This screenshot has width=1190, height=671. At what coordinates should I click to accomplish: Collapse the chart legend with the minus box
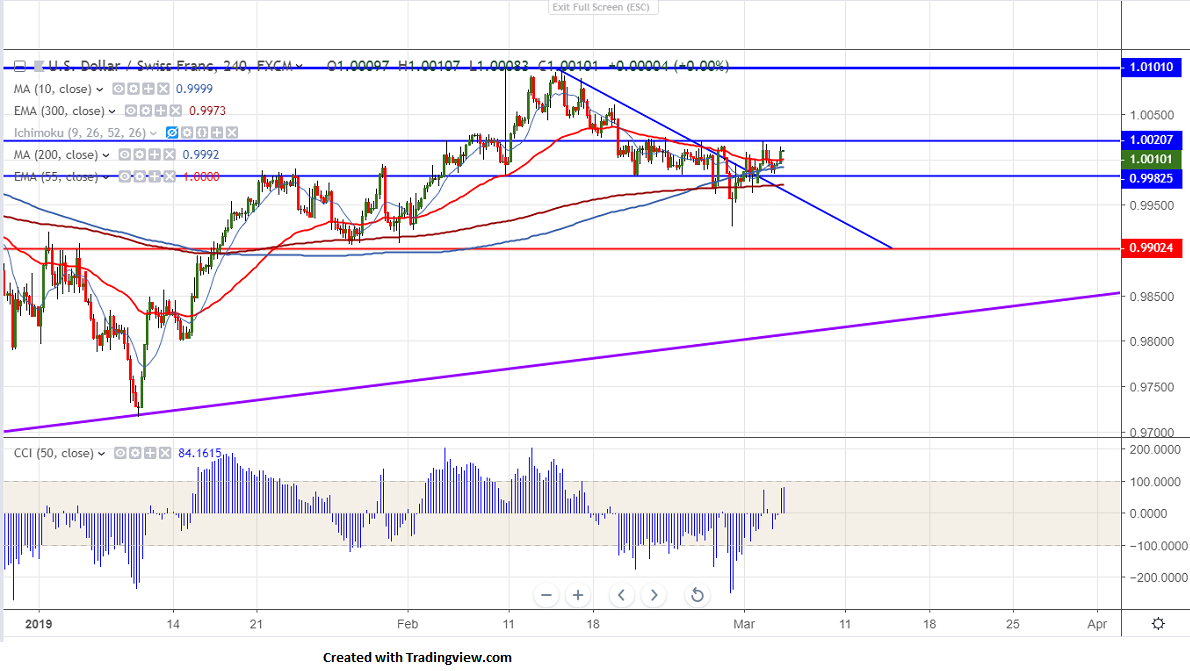click(20, 66)
